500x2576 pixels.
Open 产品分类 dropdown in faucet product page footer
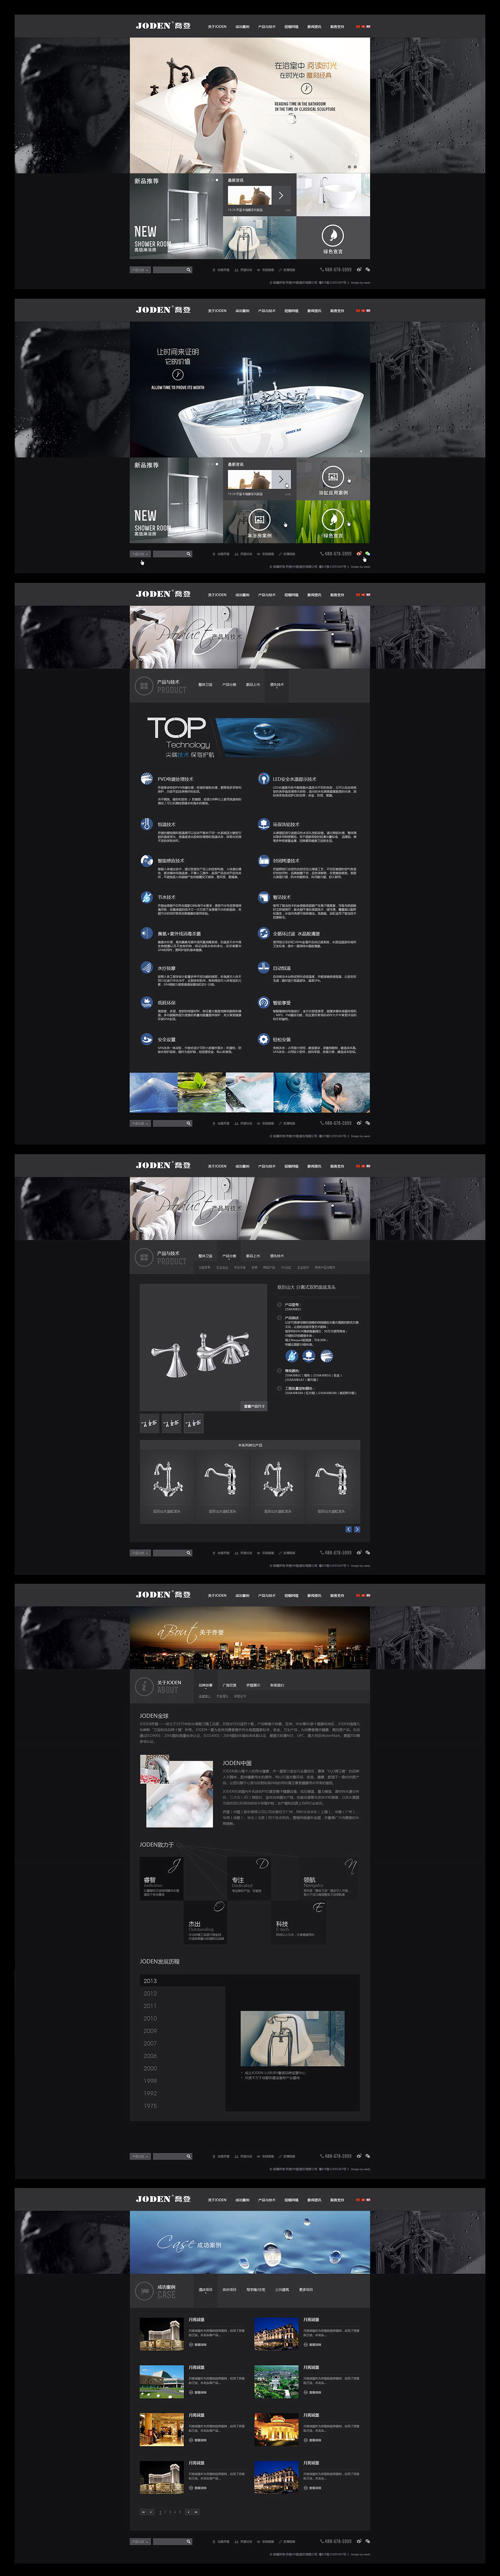tap(140, 1553)
